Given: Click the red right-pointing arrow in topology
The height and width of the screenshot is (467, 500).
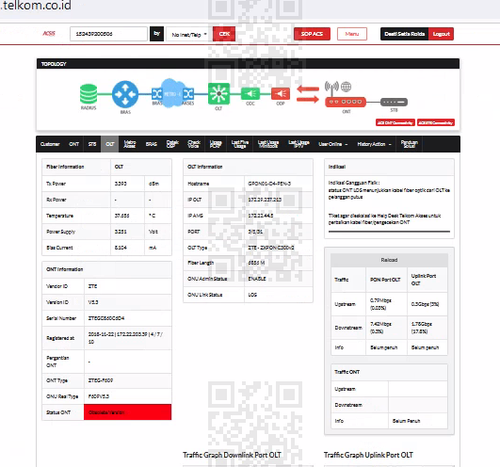Looking at the screenshot, I should tap(308, 99).
